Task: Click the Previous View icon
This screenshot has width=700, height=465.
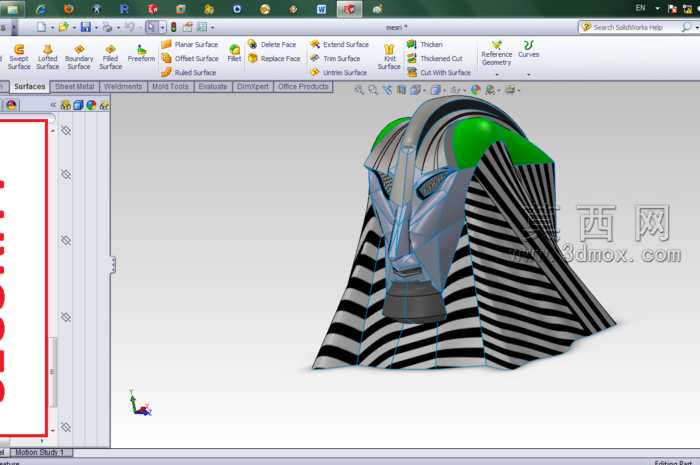Action: [x=387, y=90]
